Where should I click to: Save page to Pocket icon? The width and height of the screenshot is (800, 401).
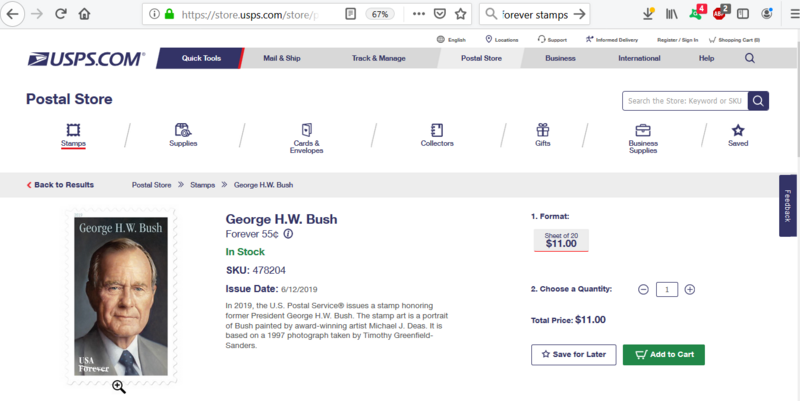(x=440, y=14)
